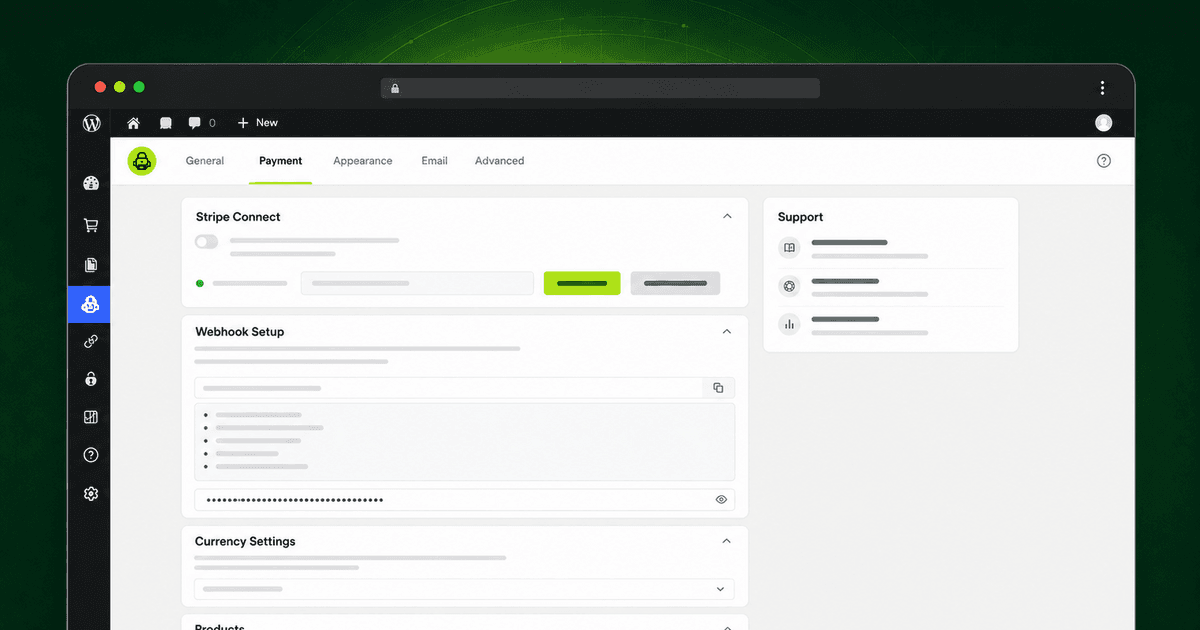Click the browser lock icon in address bar
This screenshot has height=630, width=1200.
click(395, 88)
